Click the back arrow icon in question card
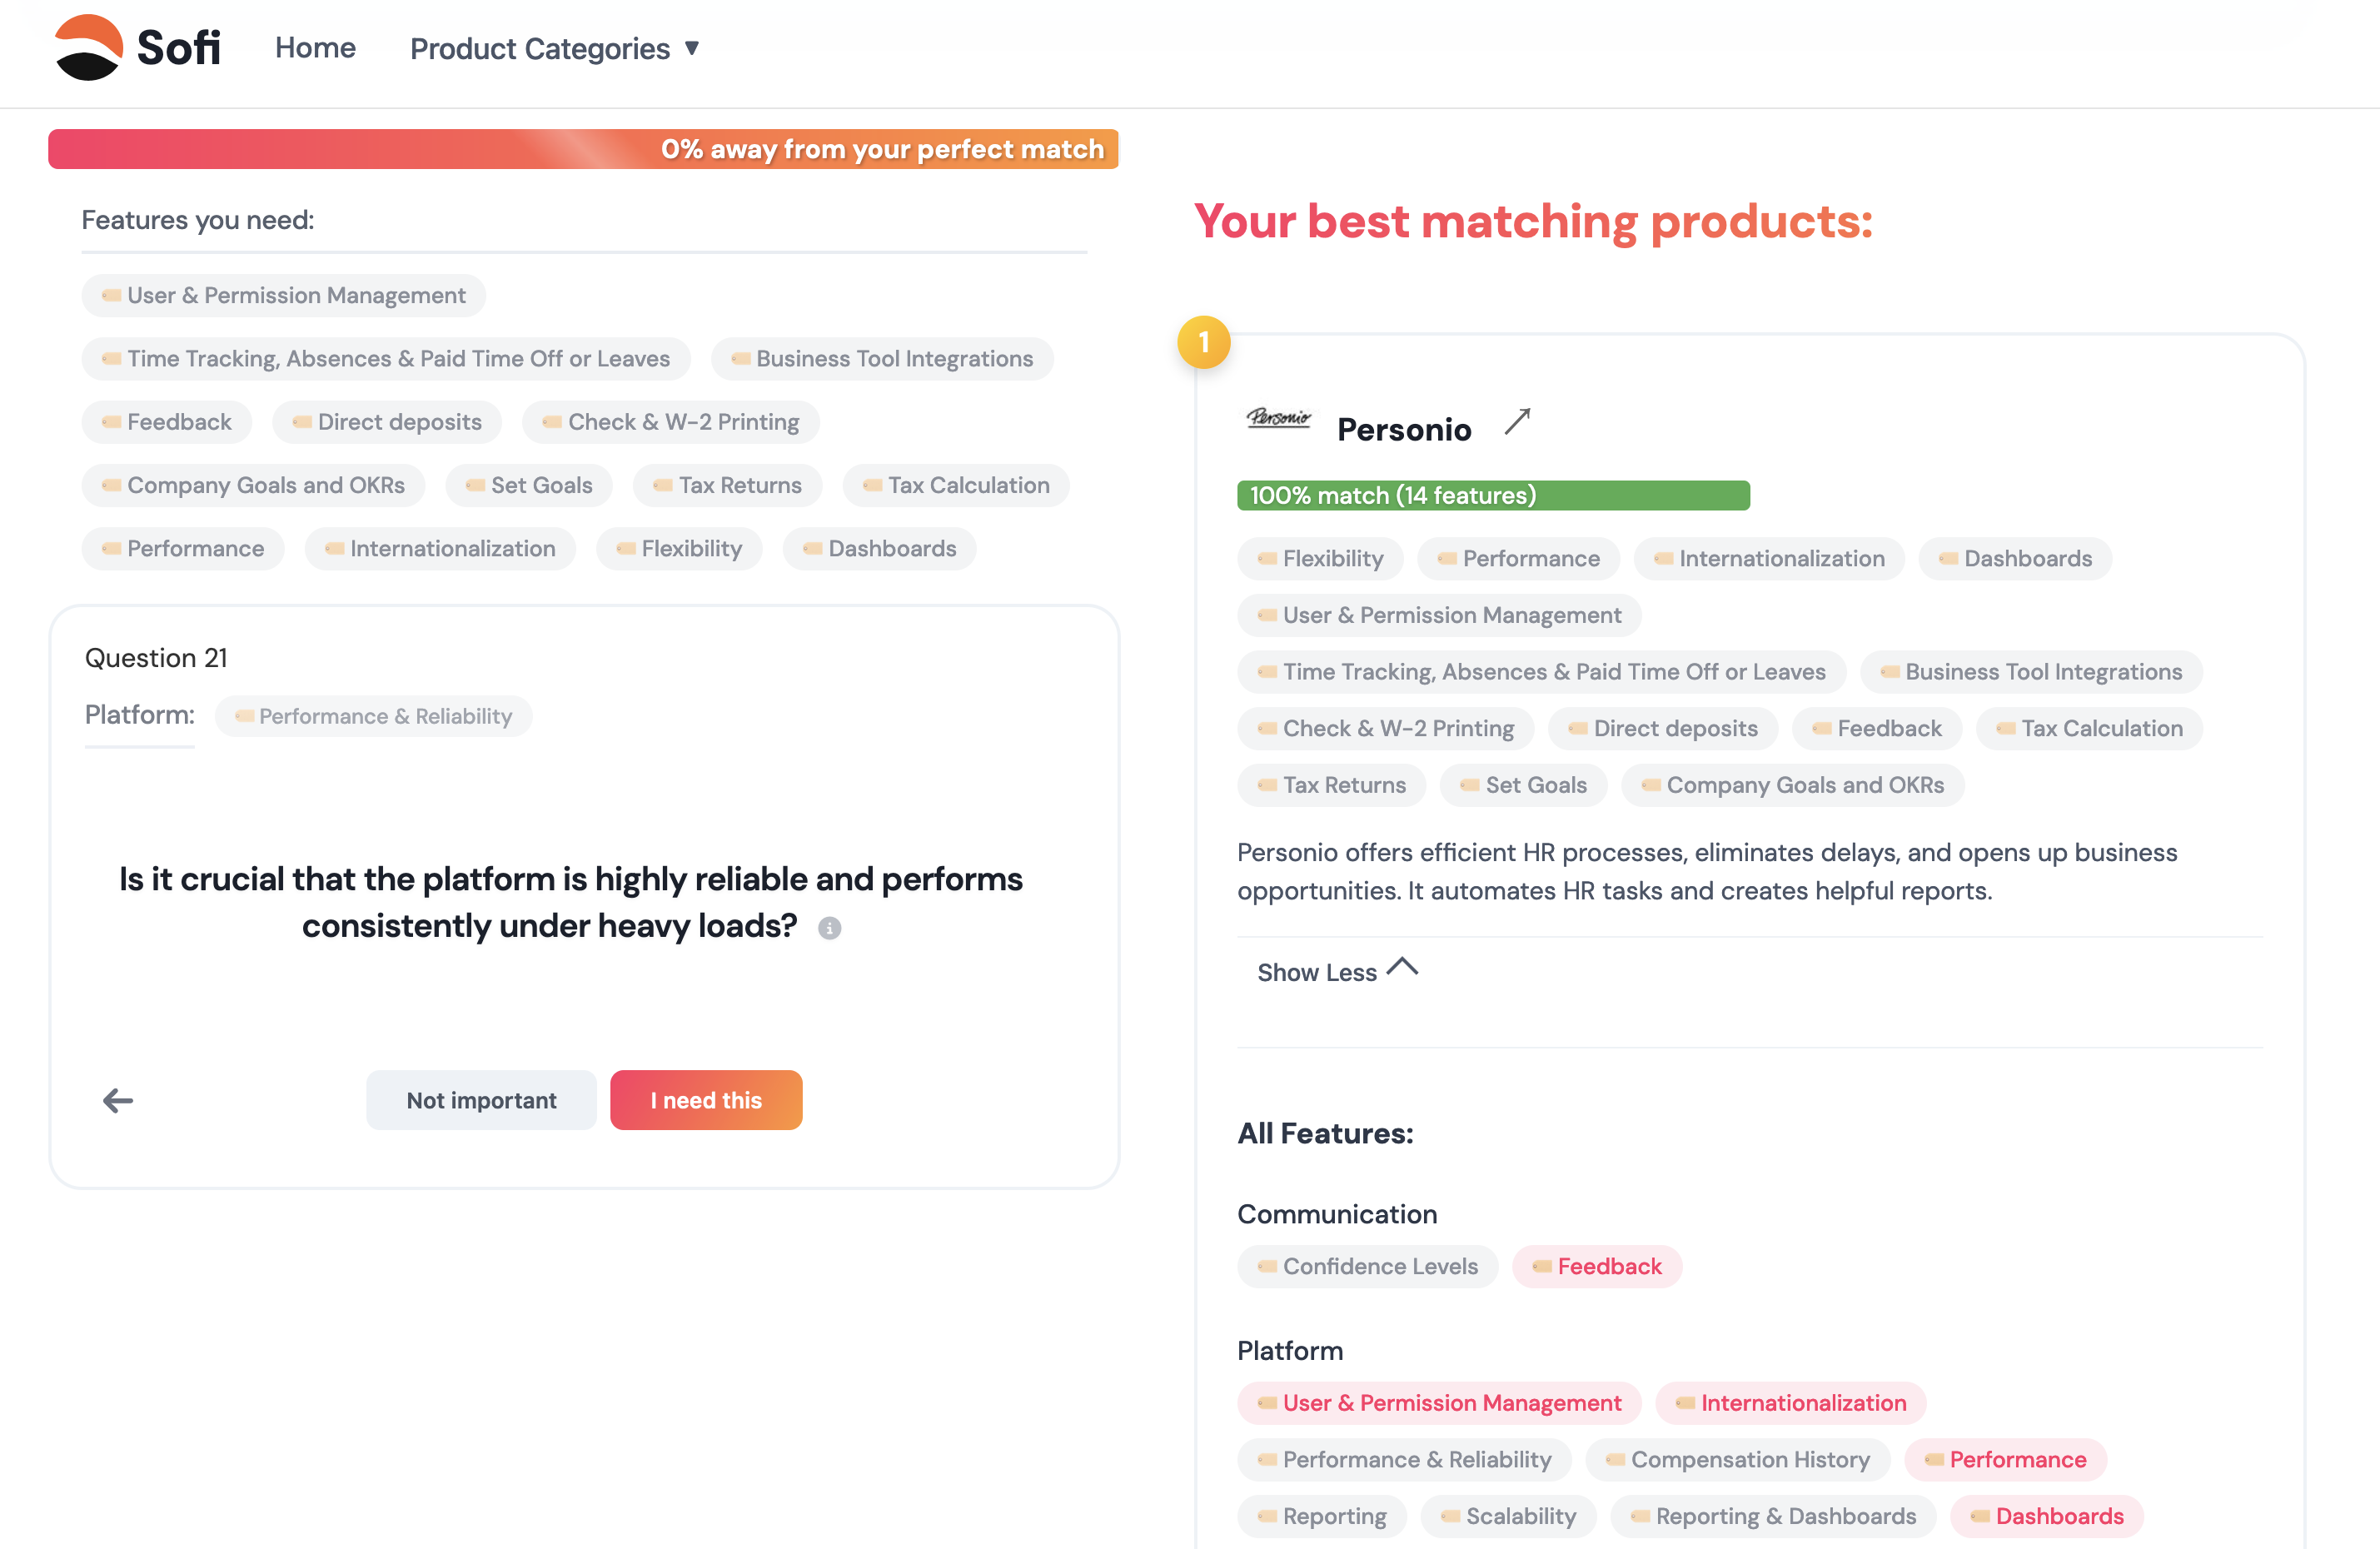This screenshot has height=1549, width=2380. click(x=118, y=1100)
